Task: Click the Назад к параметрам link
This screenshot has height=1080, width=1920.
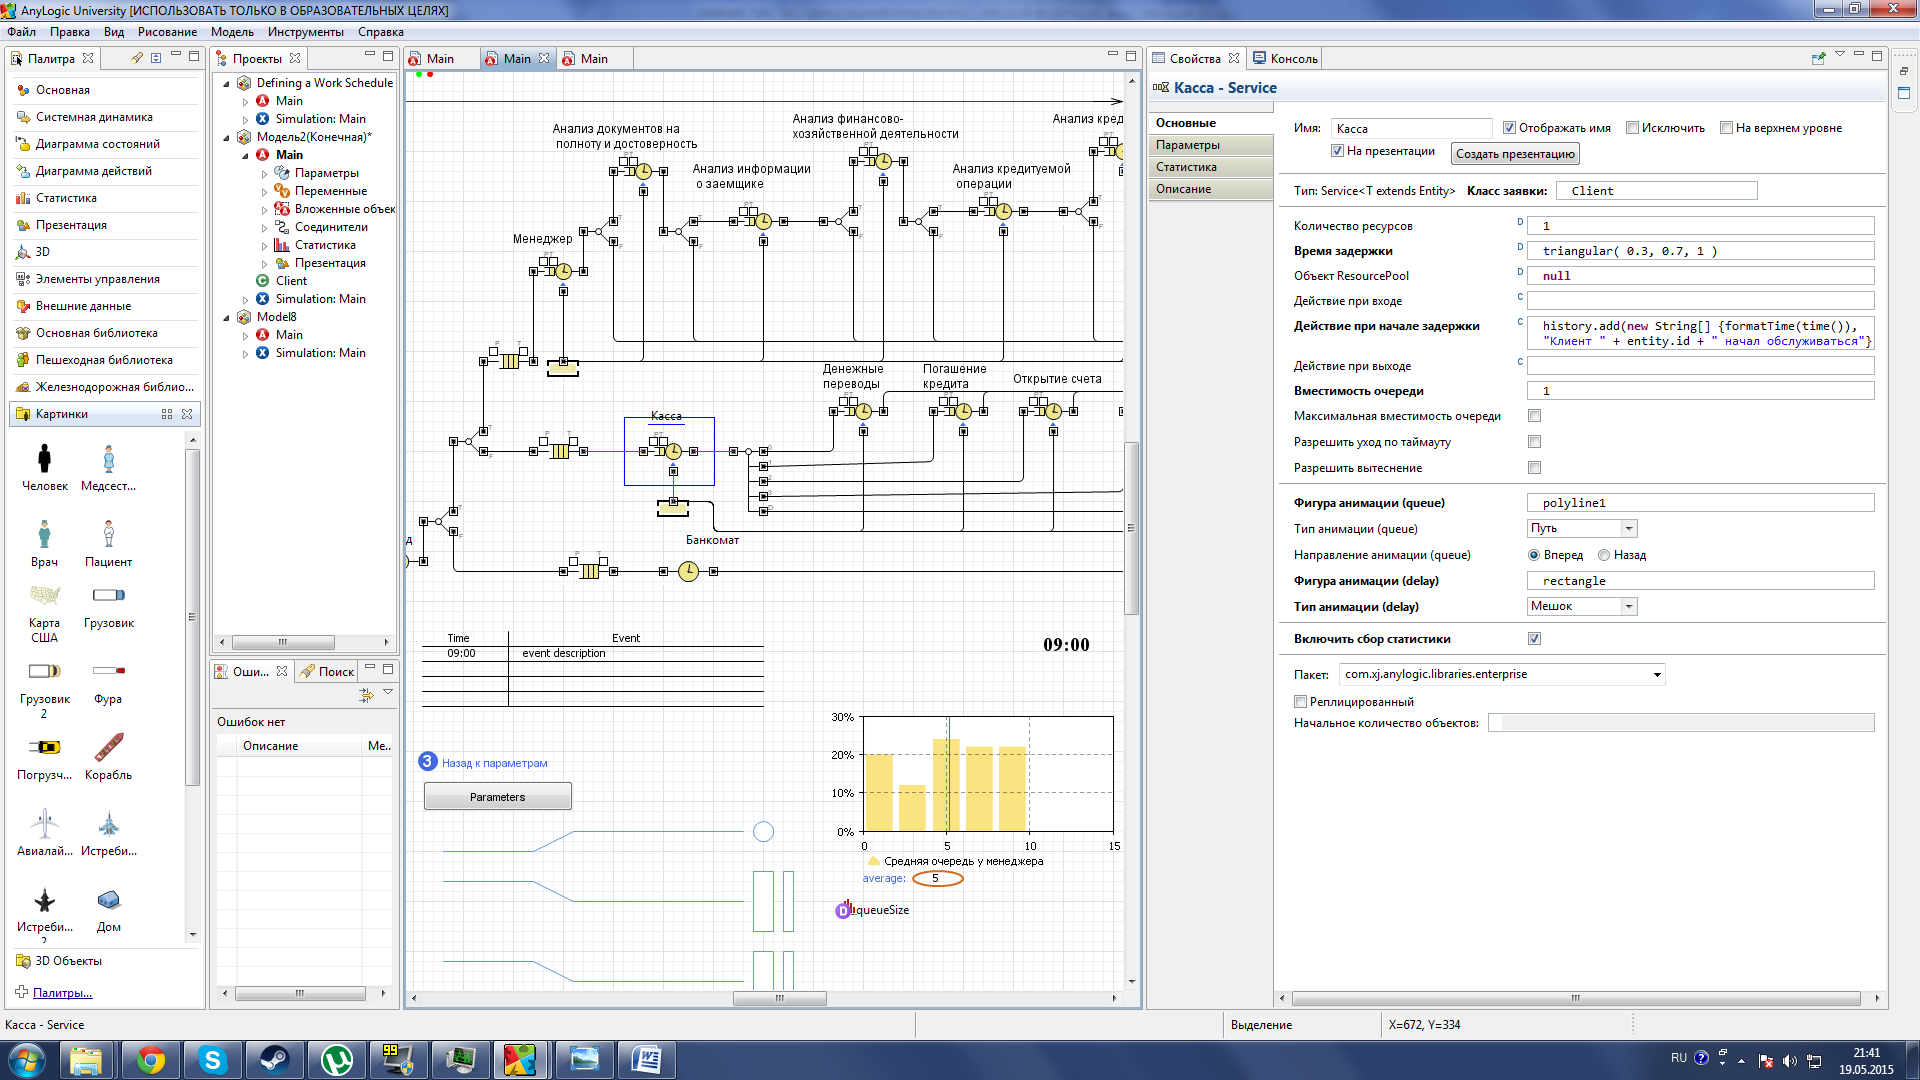Action: click(x=494, y=763)
